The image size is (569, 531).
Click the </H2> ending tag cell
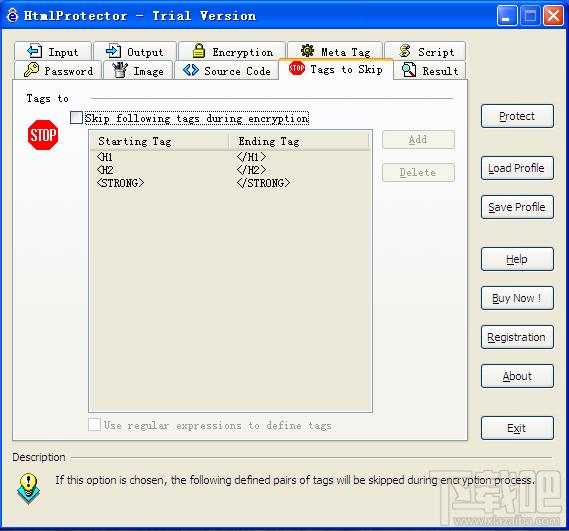251,170
